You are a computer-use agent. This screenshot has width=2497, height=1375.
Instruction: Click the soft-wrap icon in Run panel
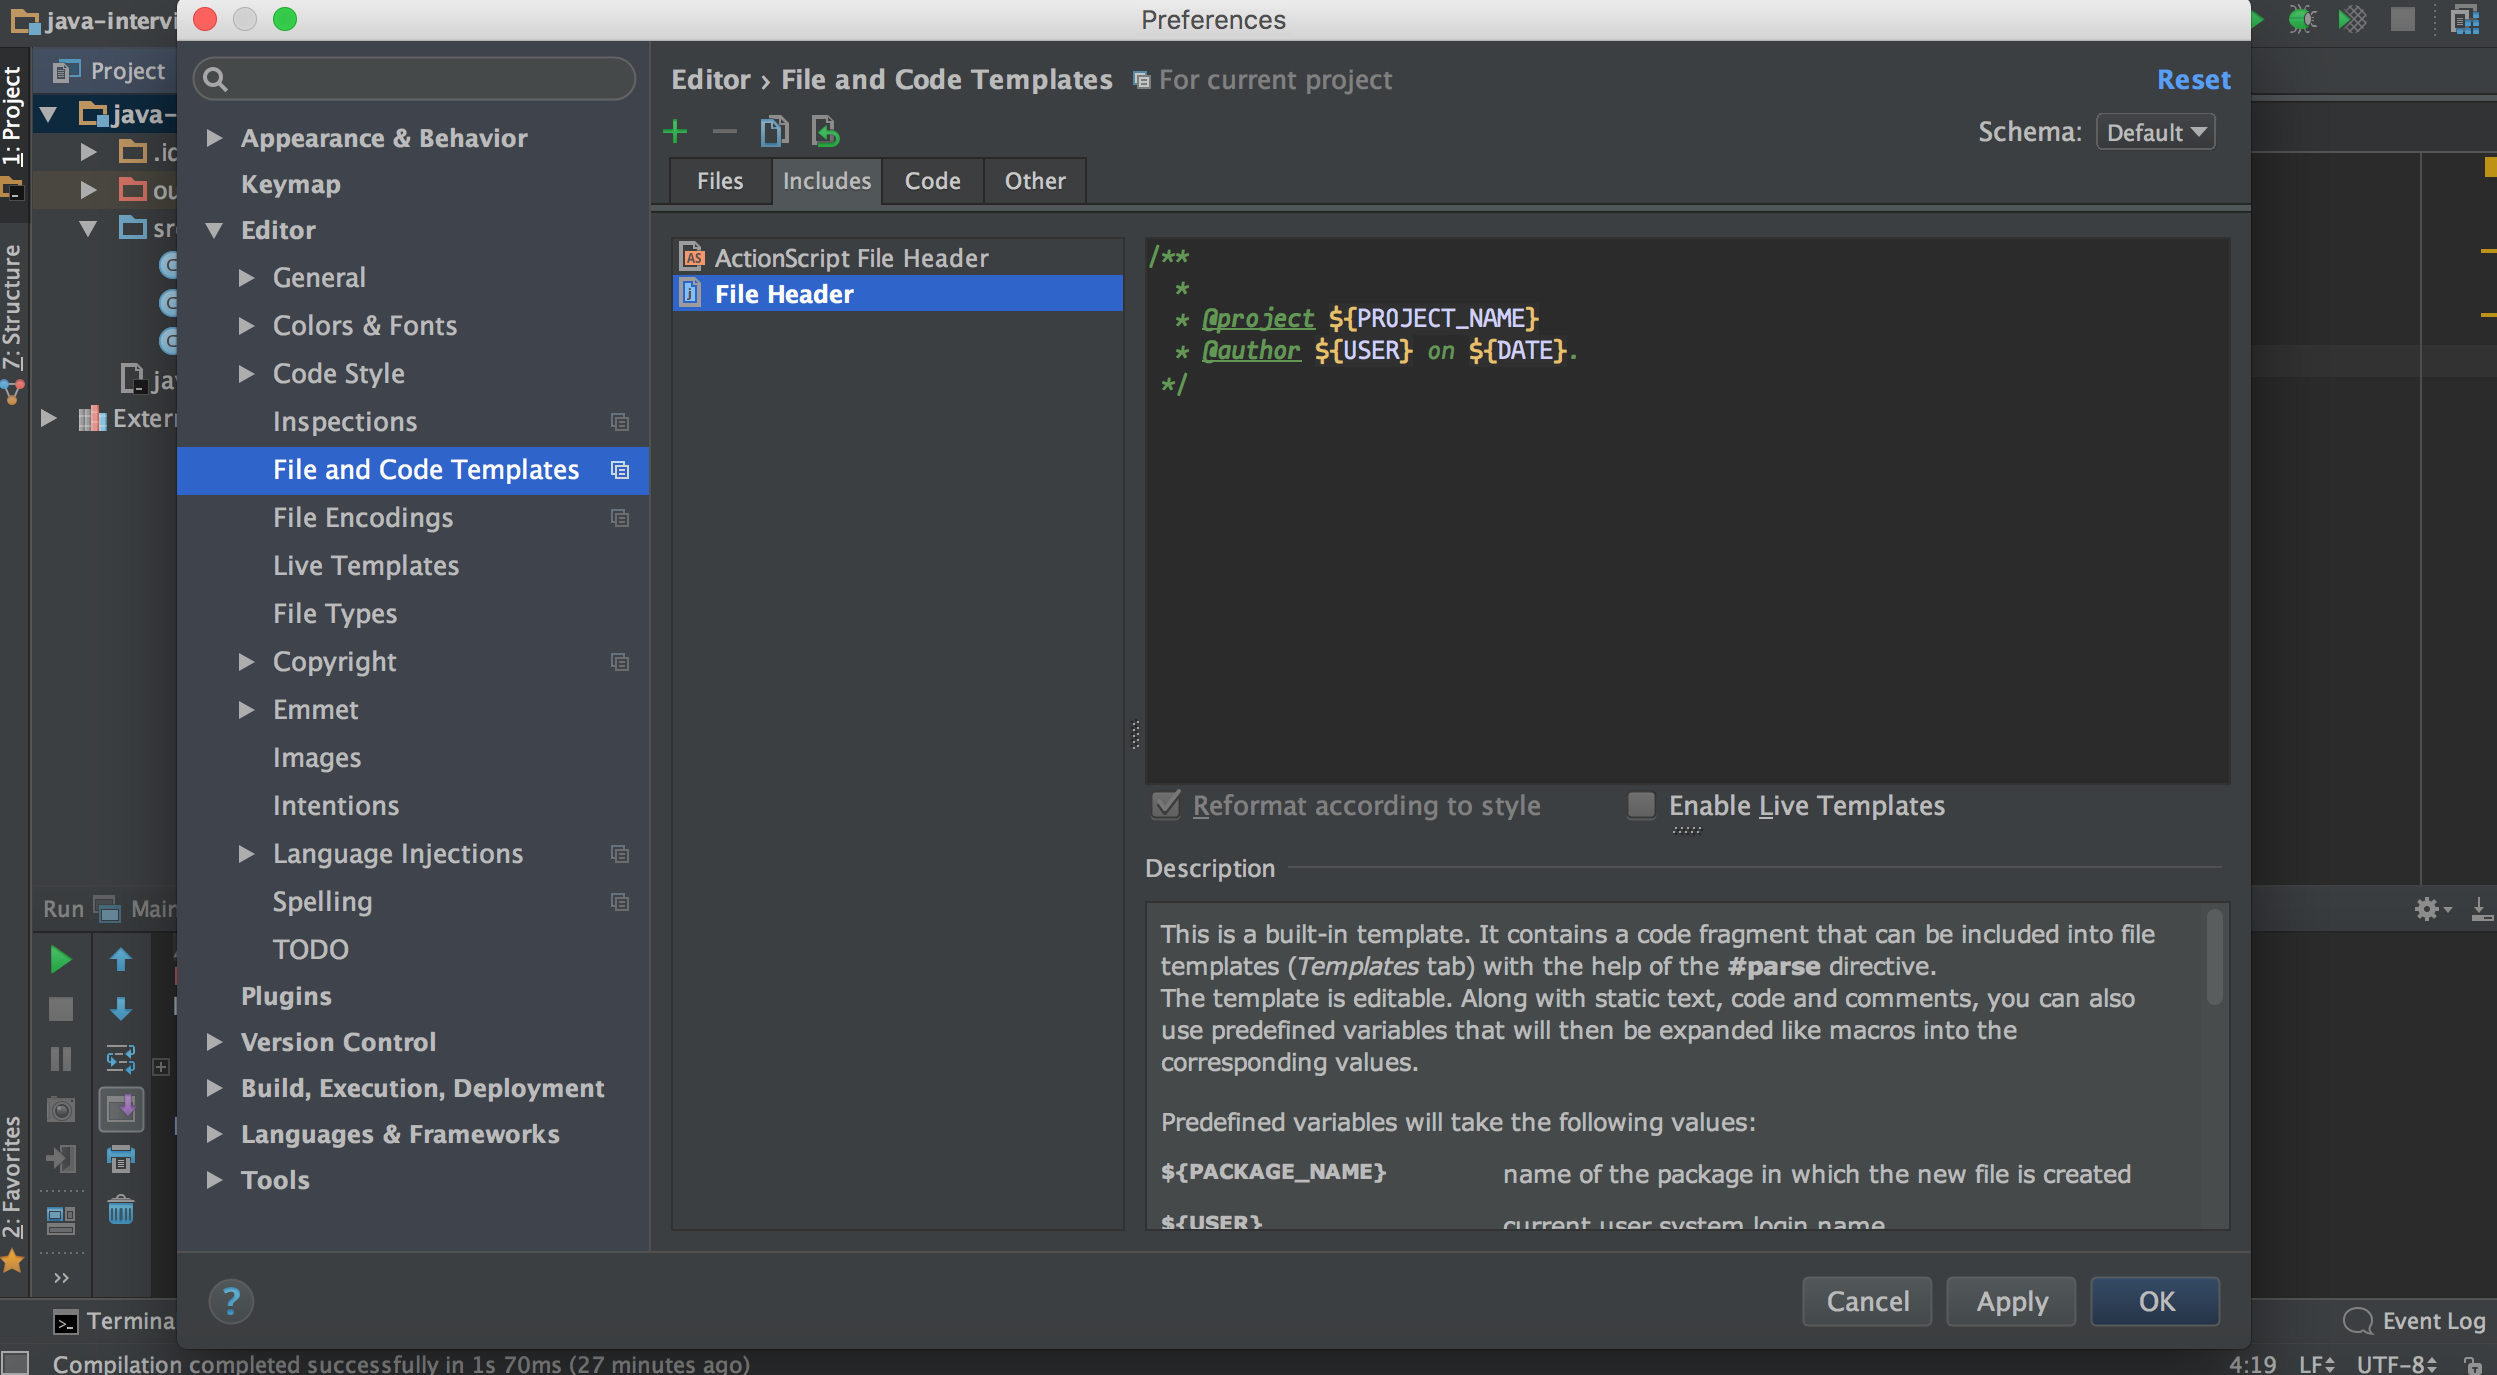point(121,1059)
